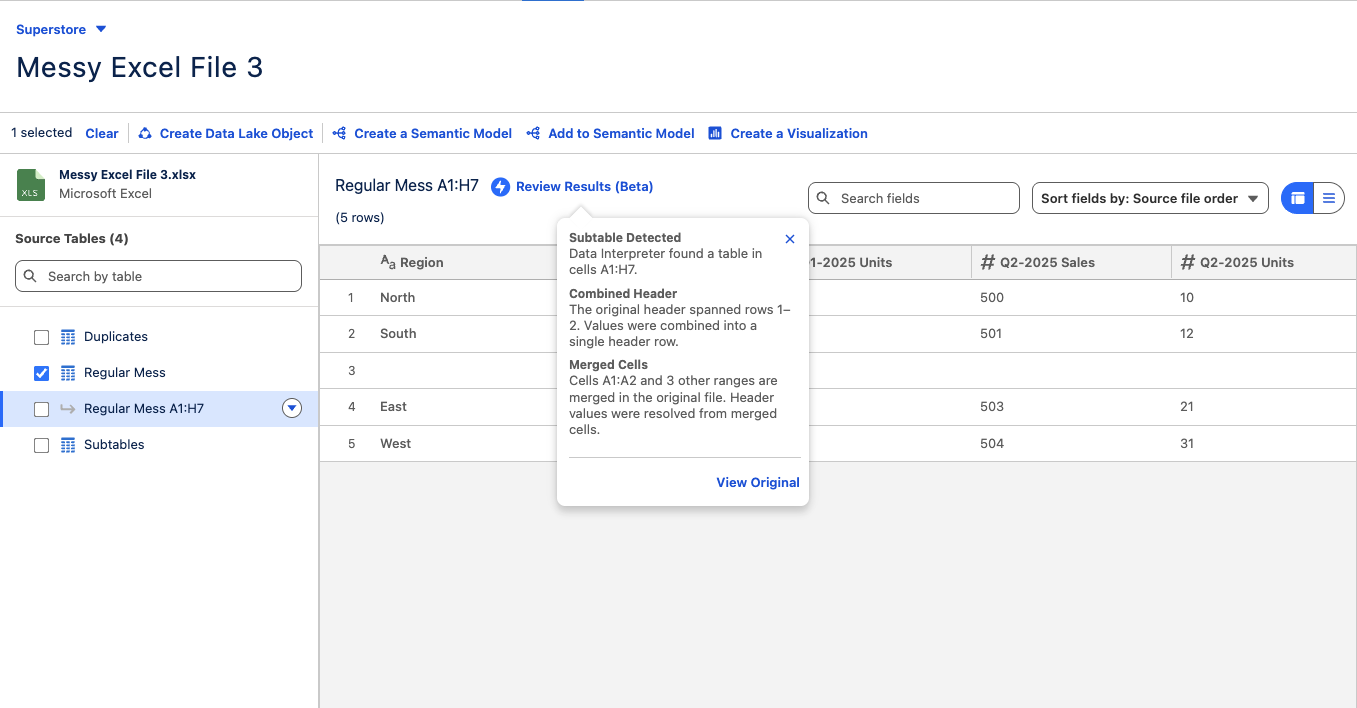Check the Subtables table checkbox
The image size is (1357, 708).
pyautogui.click(x=41, y=445)
